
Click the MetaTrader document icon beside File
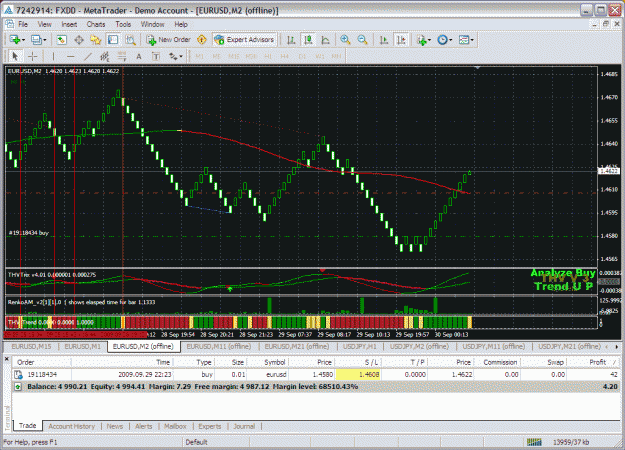tap(10, 24)
